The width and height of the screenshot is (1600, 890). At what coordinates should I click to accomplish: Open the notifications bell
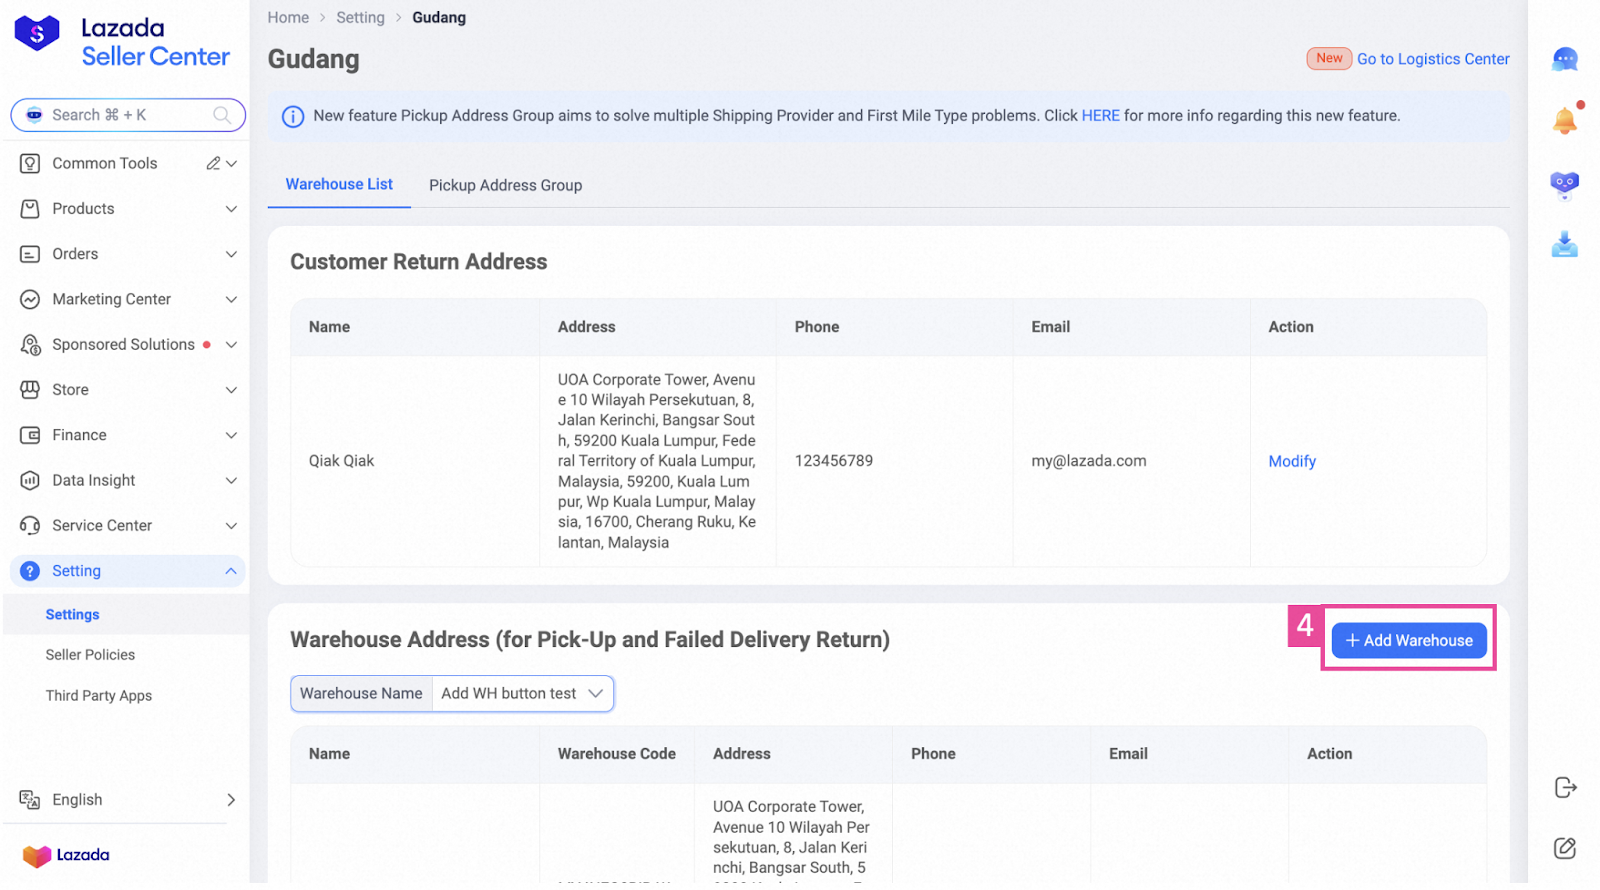coord(1564,121)
